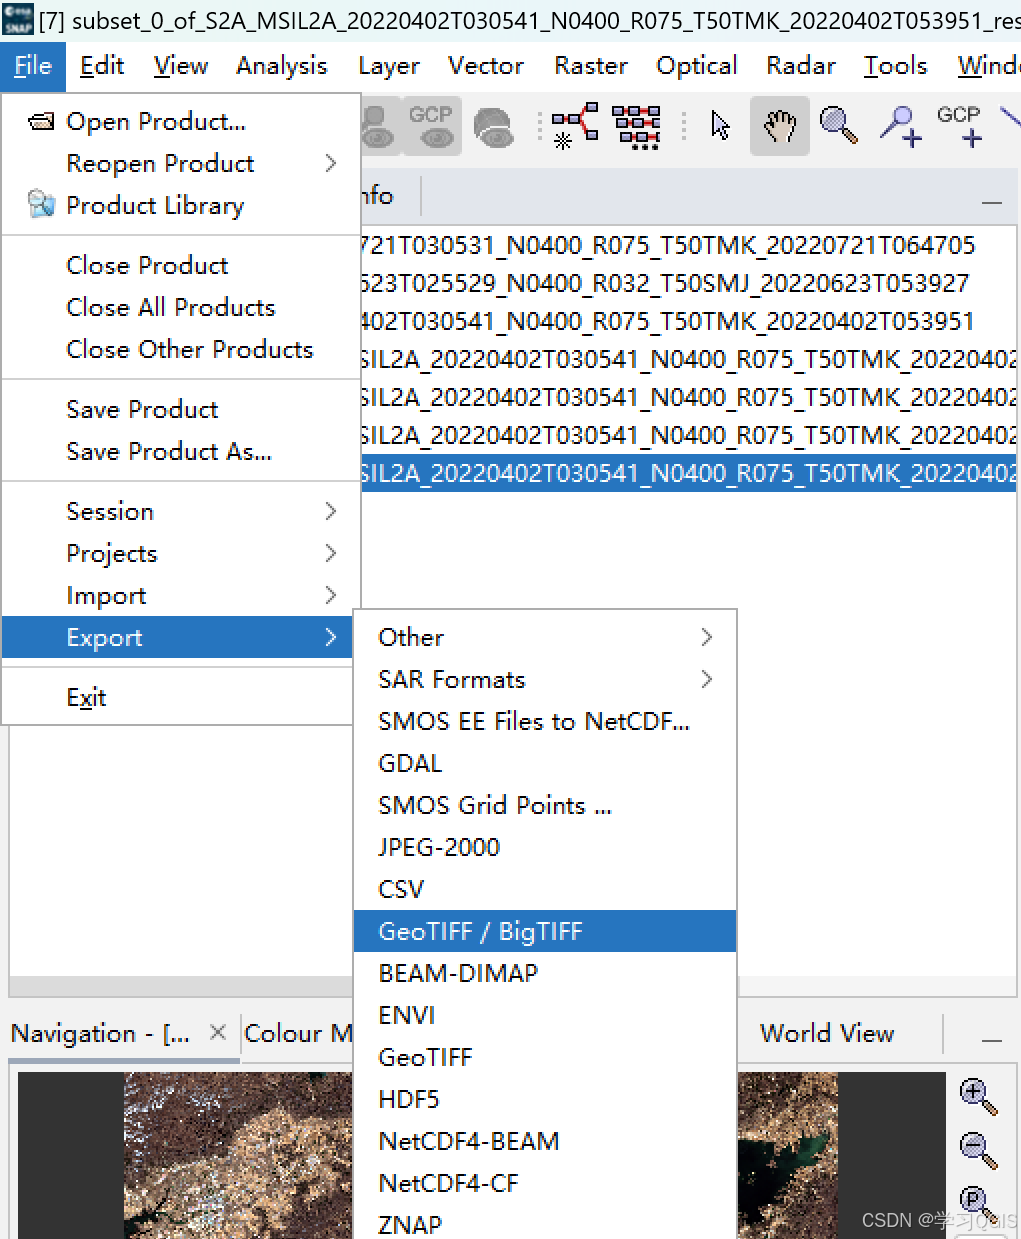Export as plain GeoTIFF
Image resolution: width=1021 pixels, height=1239 pixels.
[x=545, y=1057]
